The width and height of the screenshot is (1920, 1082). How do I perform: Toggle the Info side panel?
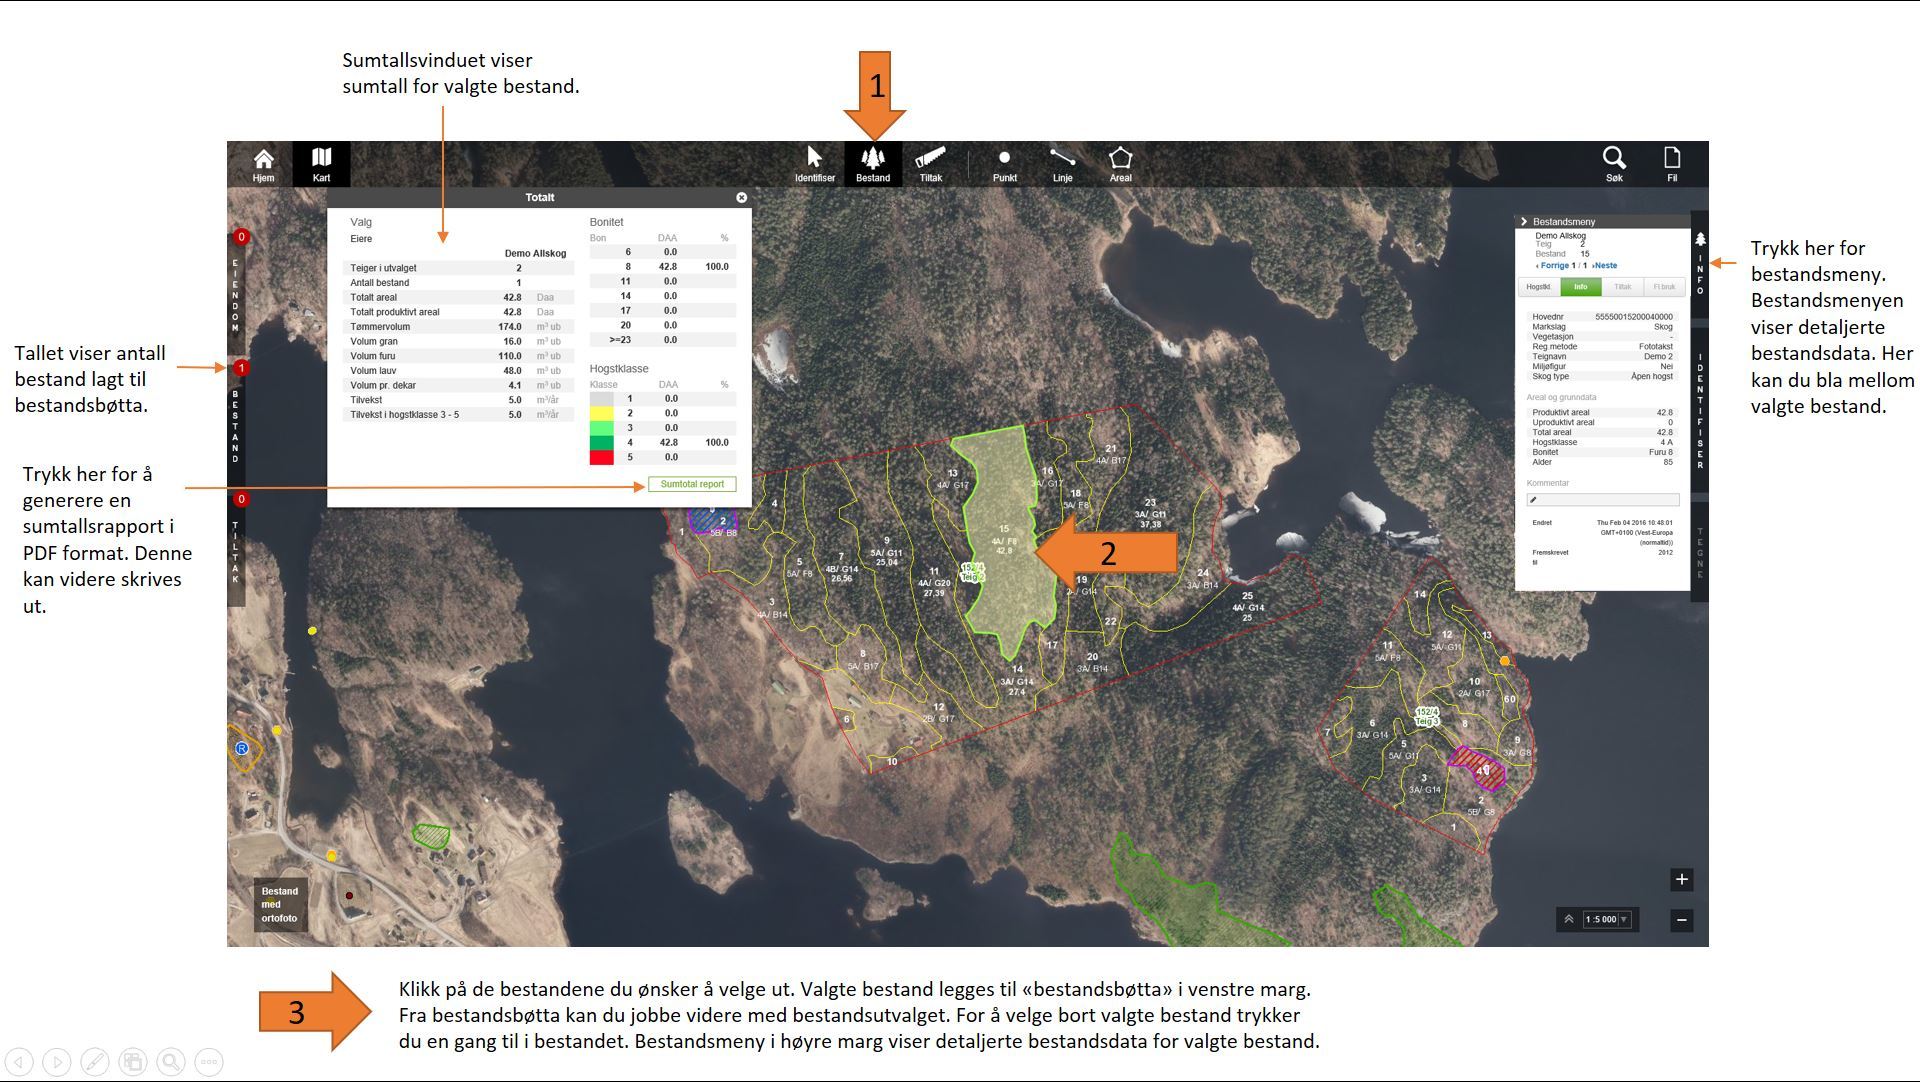tap(1699, 265)
